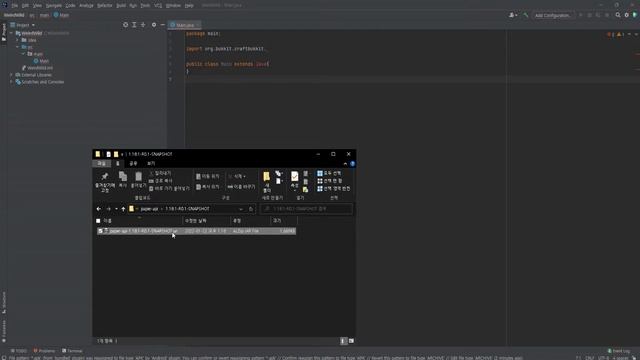The height and width of the screenshot is (360, 640).
Task: Toggle select-all checkbox in Explorer header
Action: (98, 221)
